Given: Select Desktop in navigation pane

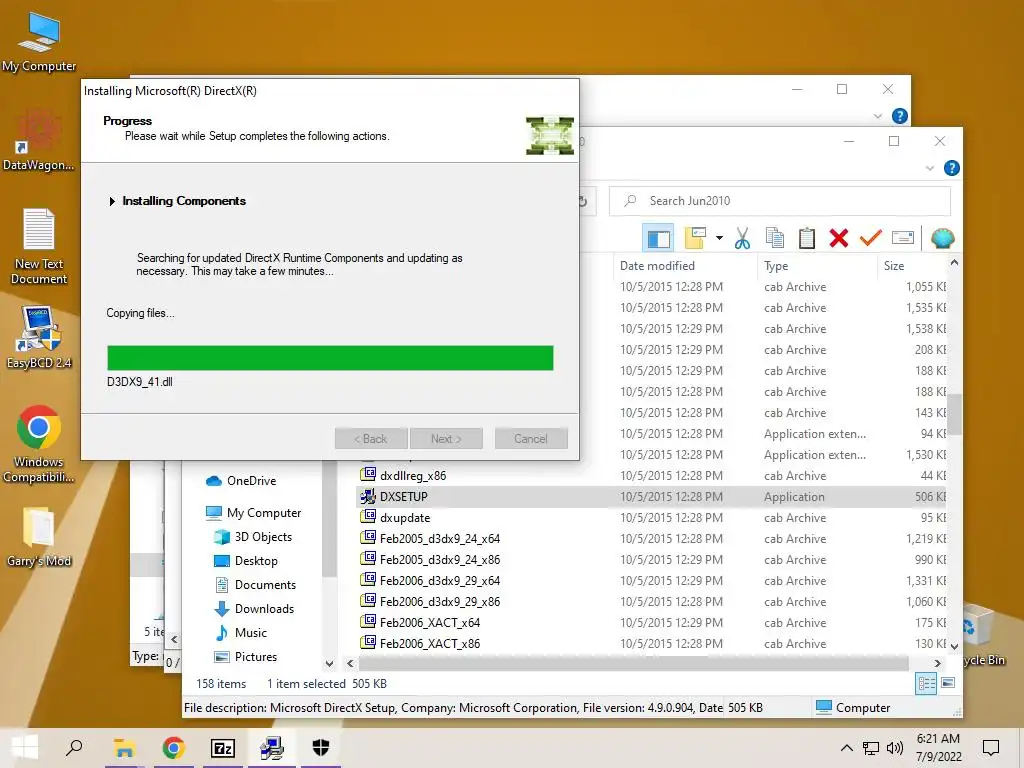Looking at the screenshot, I should pyautogui.click(x=246, y=561).
